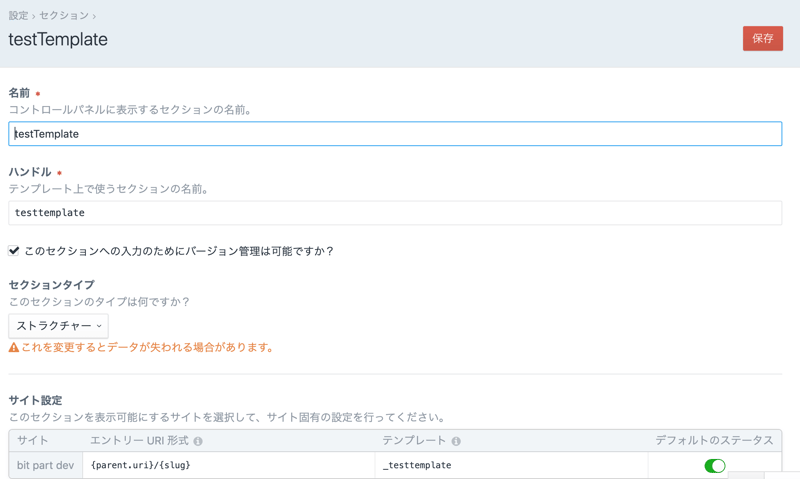Click the {parent.uri}/{slug} URI format field
Screen dimensions: 800x479
(x=228, y=465)
